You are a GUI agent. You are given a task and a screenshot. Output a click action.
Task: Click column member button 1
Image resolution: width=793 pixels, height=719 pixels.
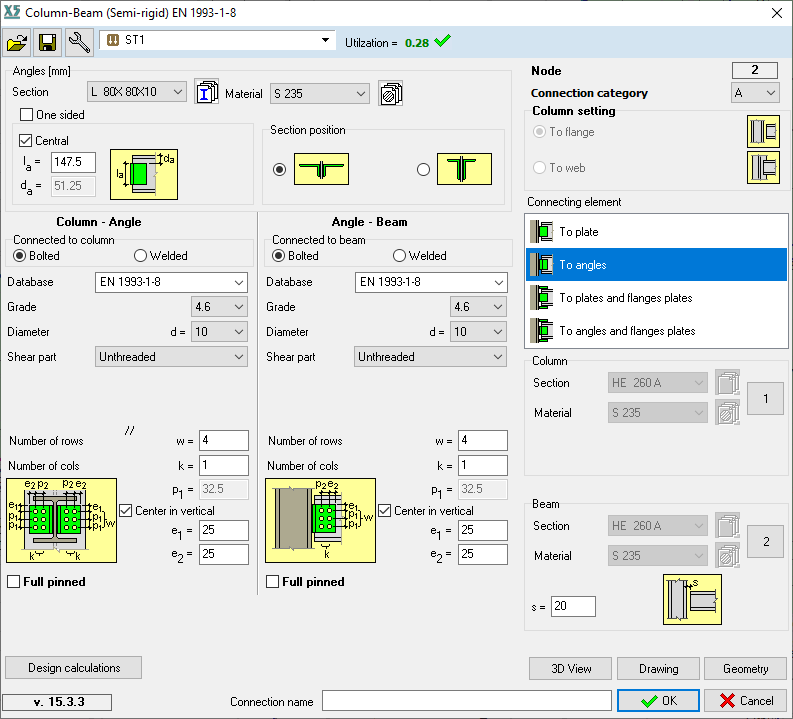click(x=766, y=399)
